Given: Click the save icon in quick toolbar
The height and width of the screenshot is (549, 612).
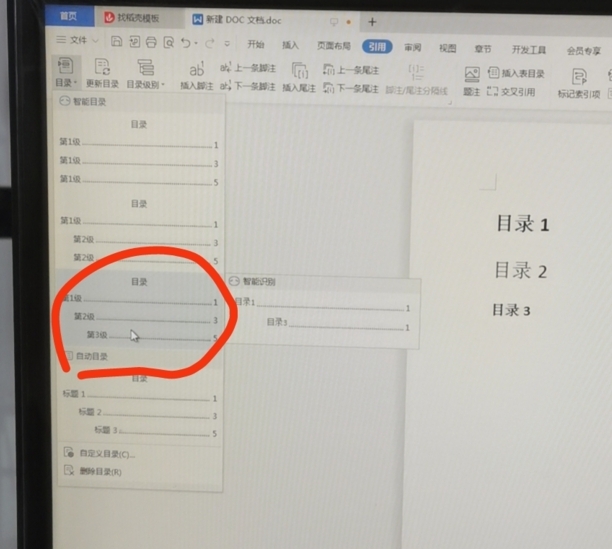Looking at the screenshot, I should click(117, 41).
